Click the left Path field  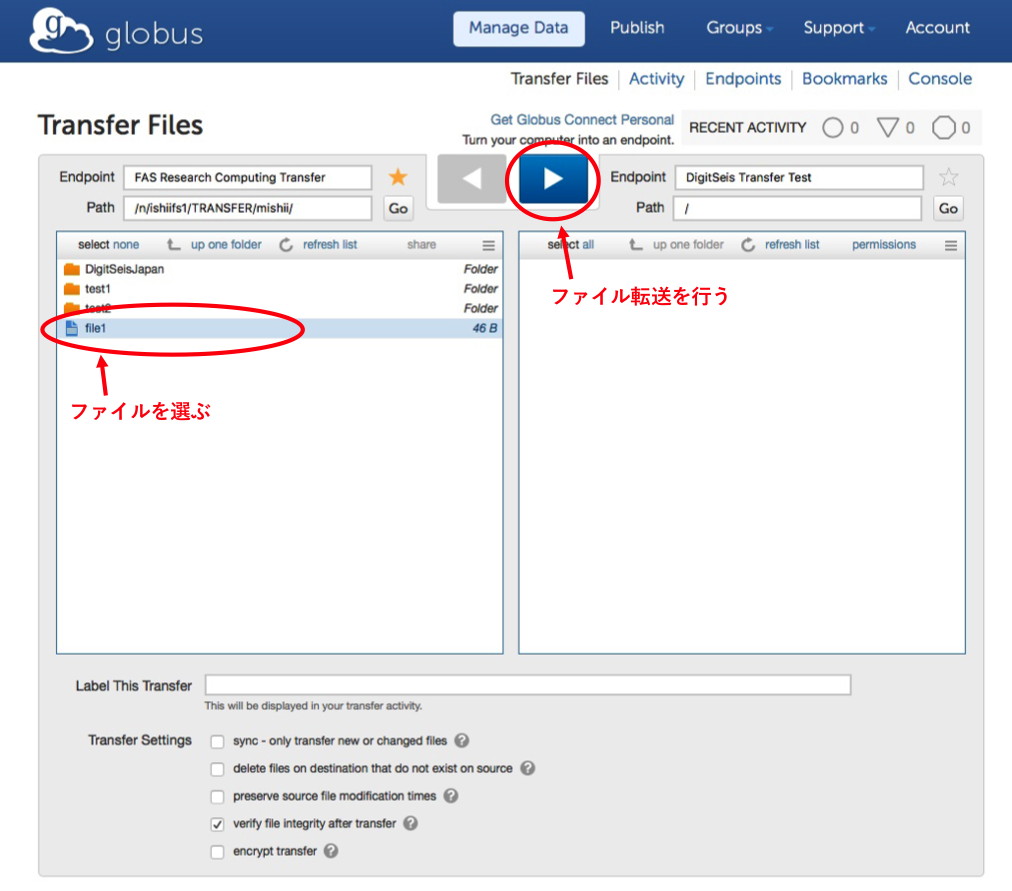click(248, 208)
